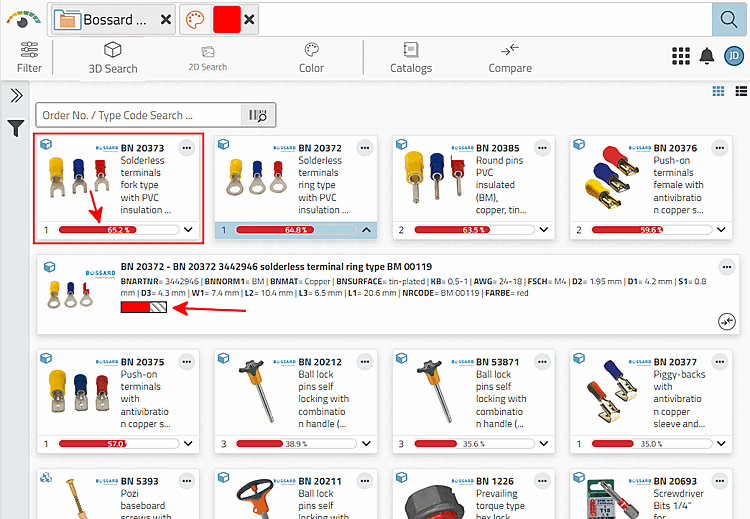Switch to list view

point(741,91)
